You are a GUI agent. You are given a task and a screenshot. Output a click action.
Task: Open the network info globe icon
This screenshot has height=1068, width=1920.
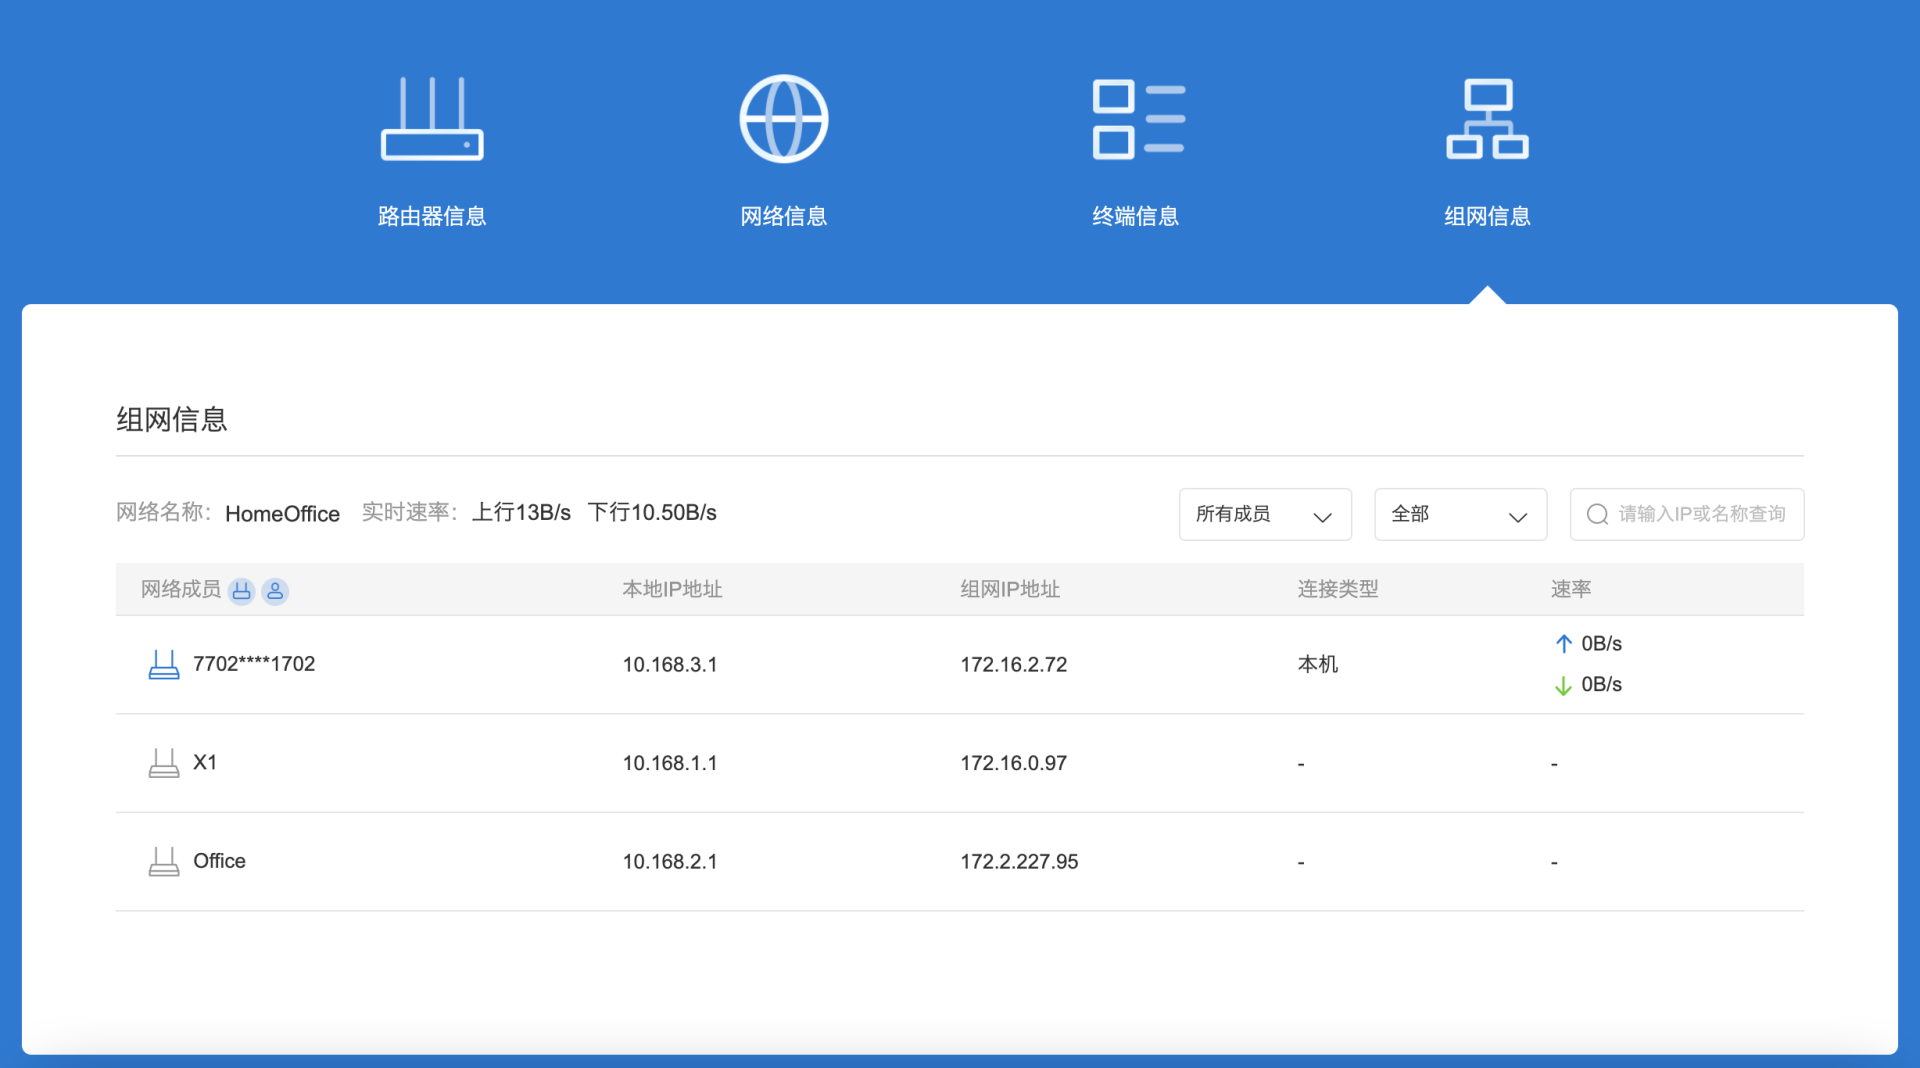click(784, 118)
